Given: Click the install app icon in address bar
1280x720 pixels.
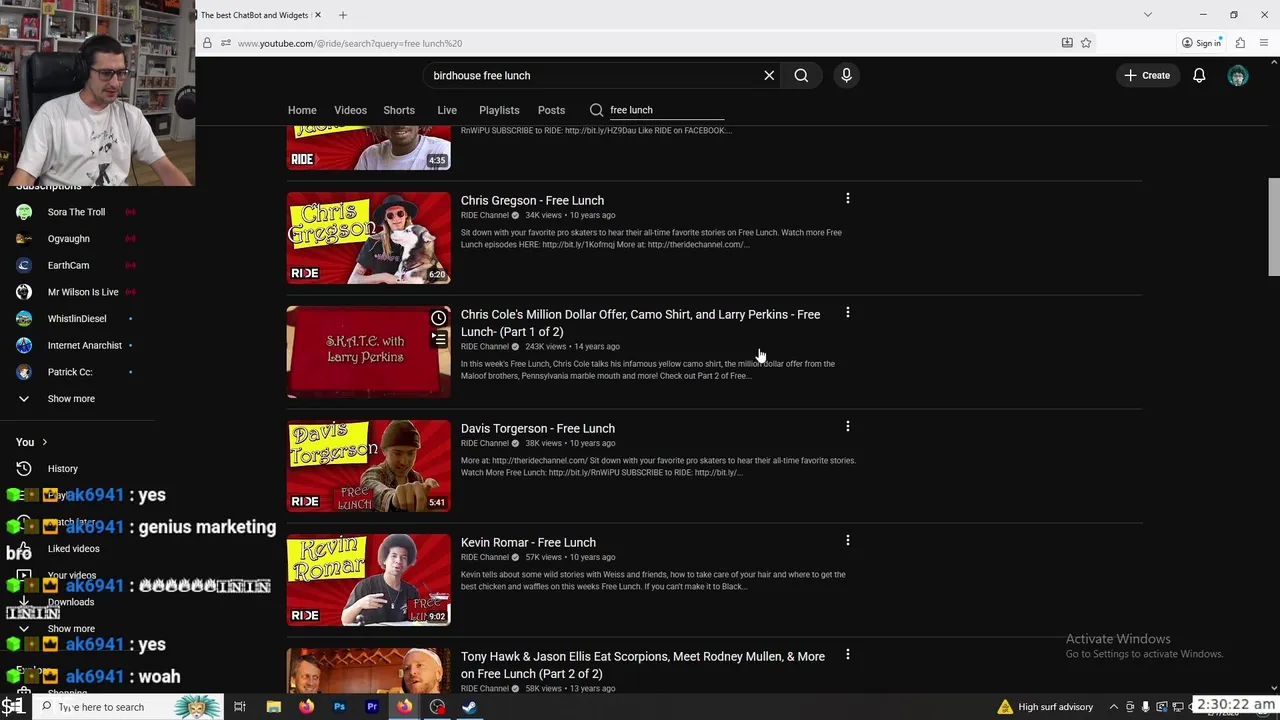Looking at the screenshot, I should (x=1067, y=43).
